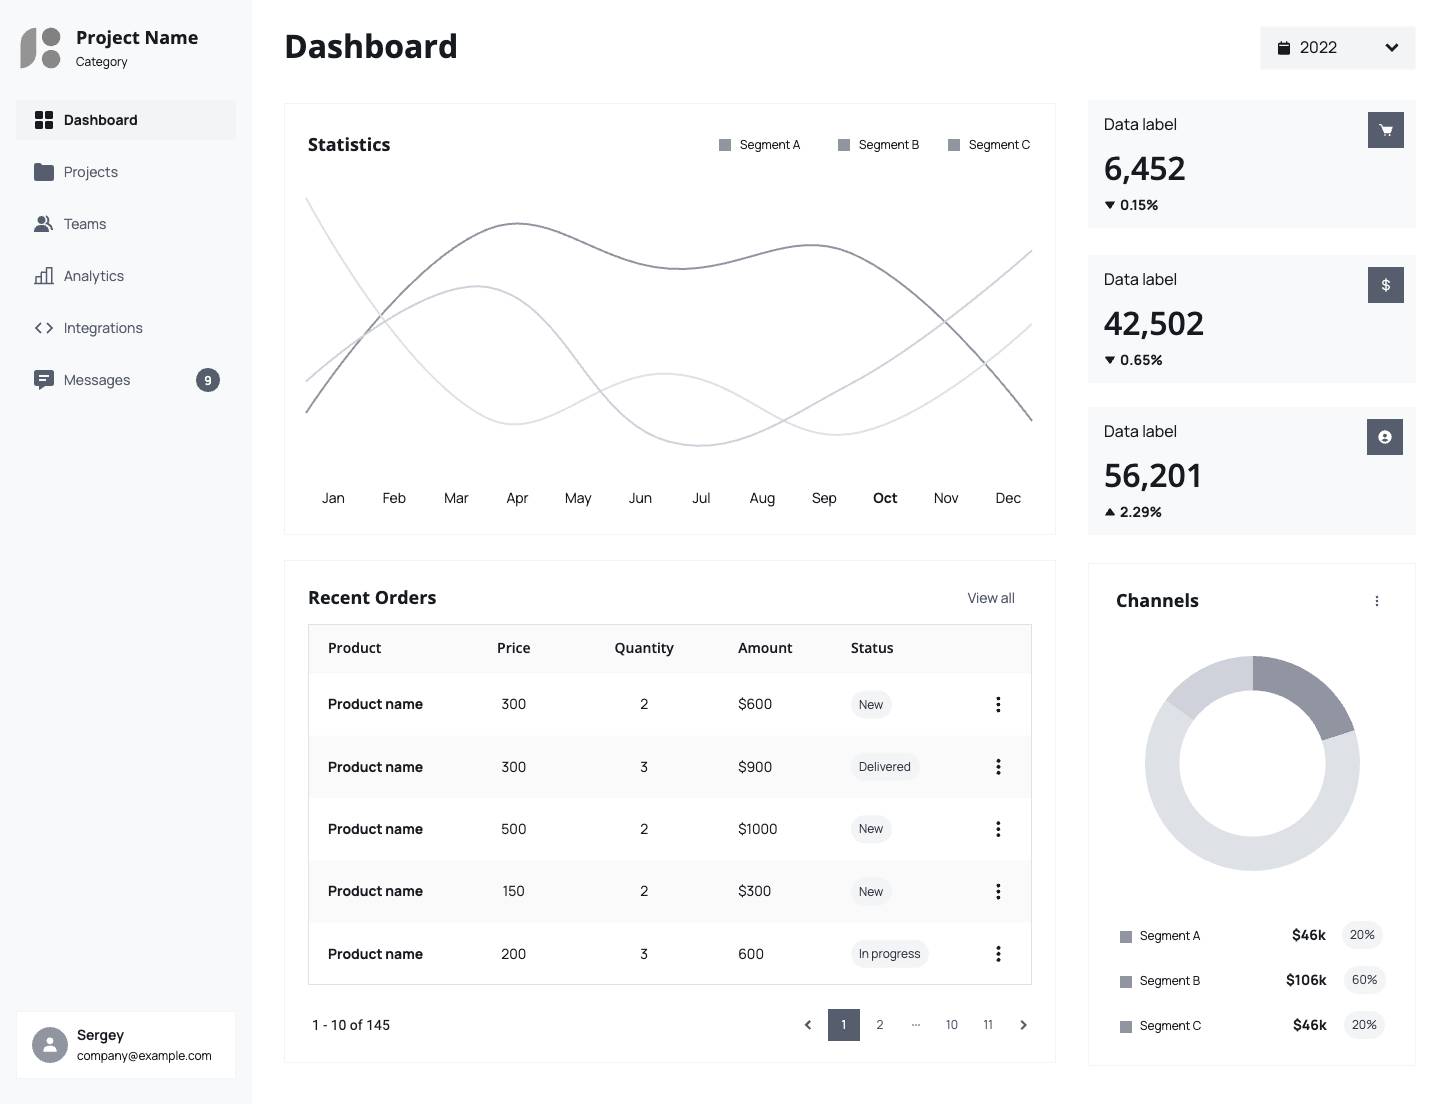Open the Projects folder icon in sidebar

pyautogui.click(x=44, y=172)
